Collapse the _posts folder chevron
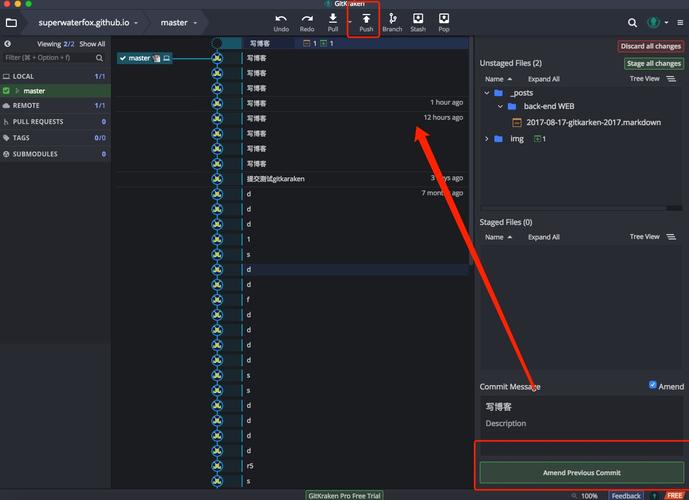The height and width of the screenshot is (500, 689). (x=486, y=93)
